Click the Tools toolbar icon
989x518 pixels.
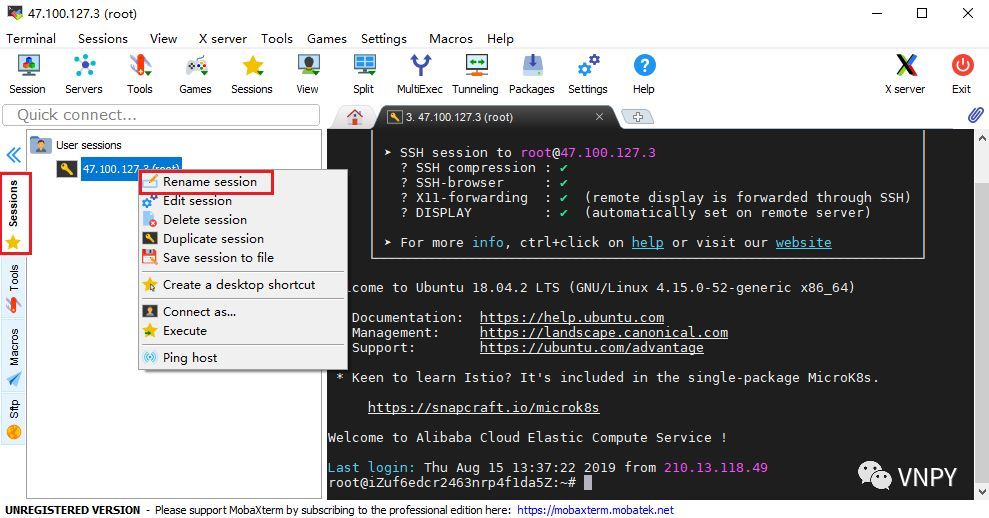pos(139,74)
